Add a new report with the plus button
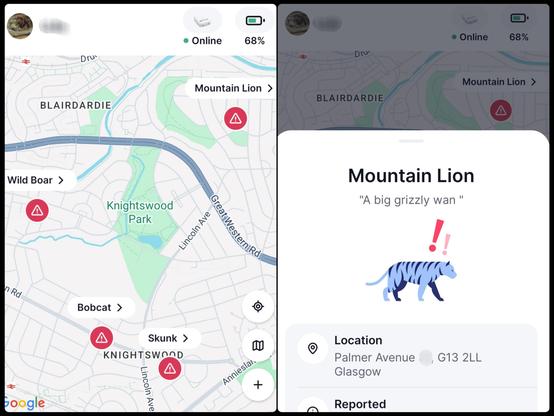Image resolution: width=554 pixels, height=416 pixels. pos(258,385)
